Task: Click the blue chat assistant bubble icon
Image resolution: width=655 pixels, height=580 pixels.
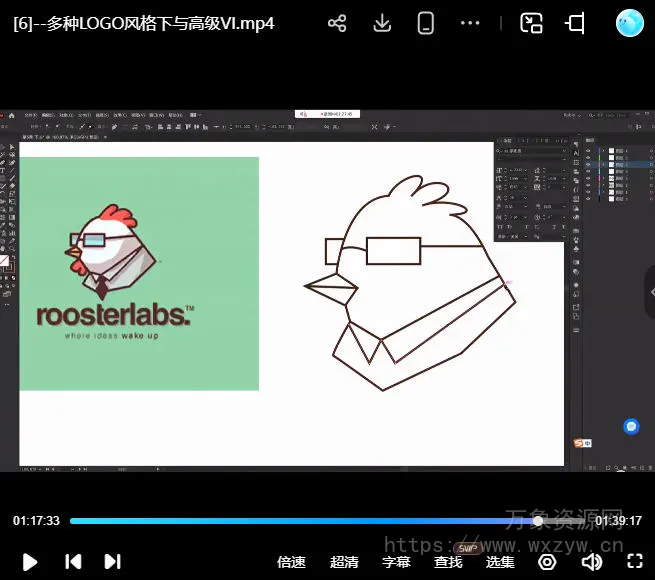Action: pos(631,427)
